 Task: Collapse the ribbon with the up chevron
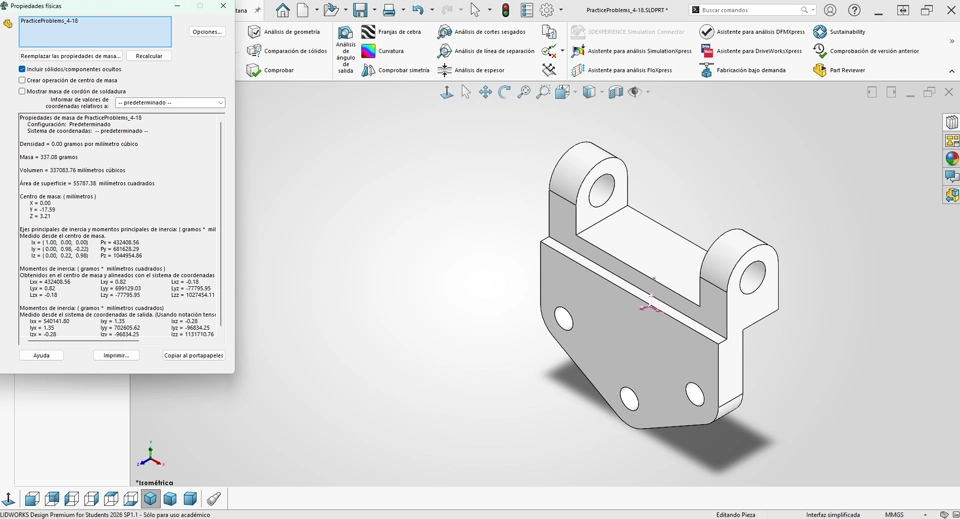951,71
